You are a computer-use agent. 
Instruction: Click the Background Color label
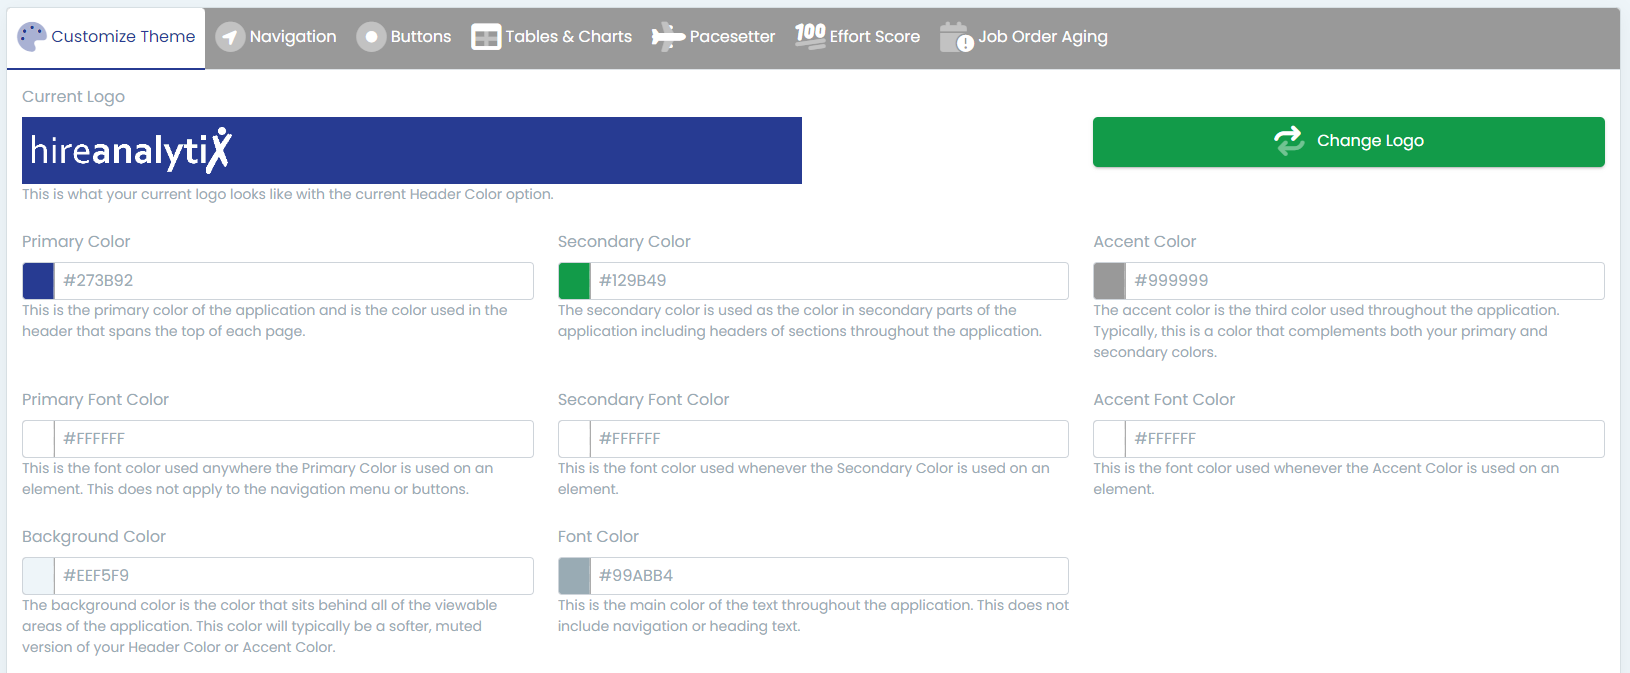(x=94, y=537)
